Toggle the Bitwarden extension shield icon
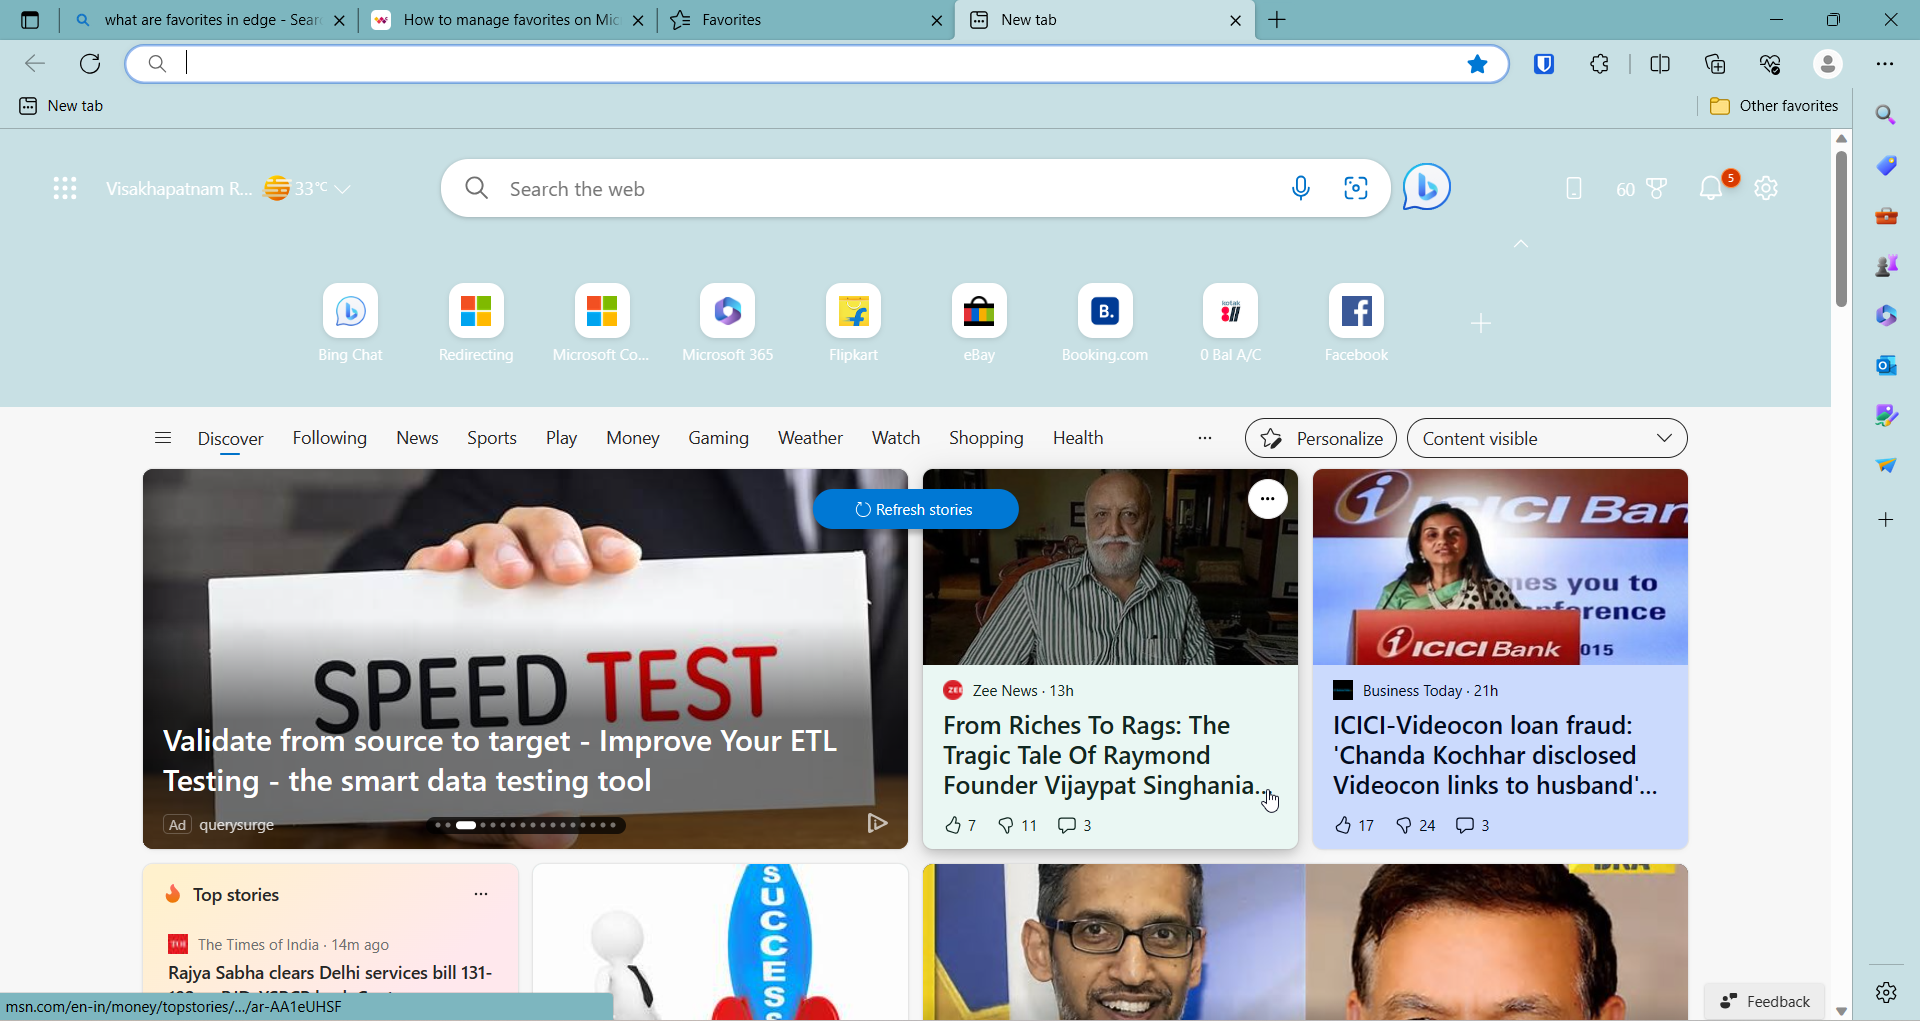The image size is (1920, 1021). [1544, 63]
